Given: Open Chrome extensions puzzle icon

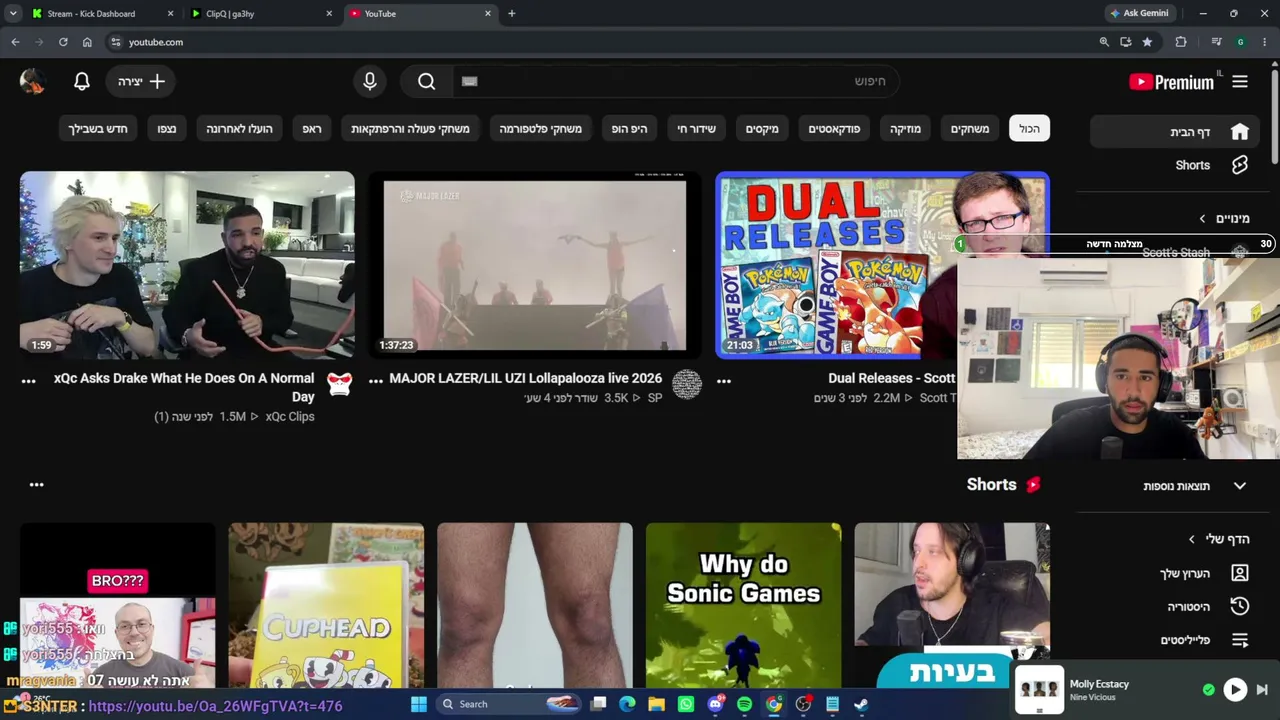Looking at the screenshot, I should [x=1181, y=42].
